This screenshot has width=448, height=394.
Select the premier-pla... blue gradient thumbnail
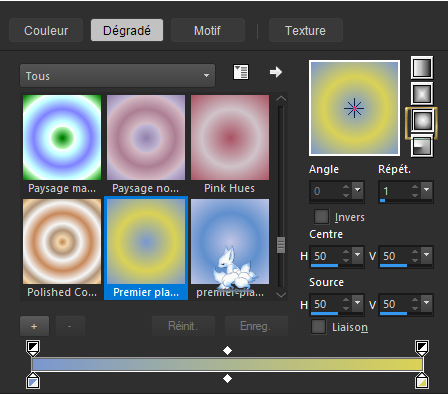[x=230, y=241]
